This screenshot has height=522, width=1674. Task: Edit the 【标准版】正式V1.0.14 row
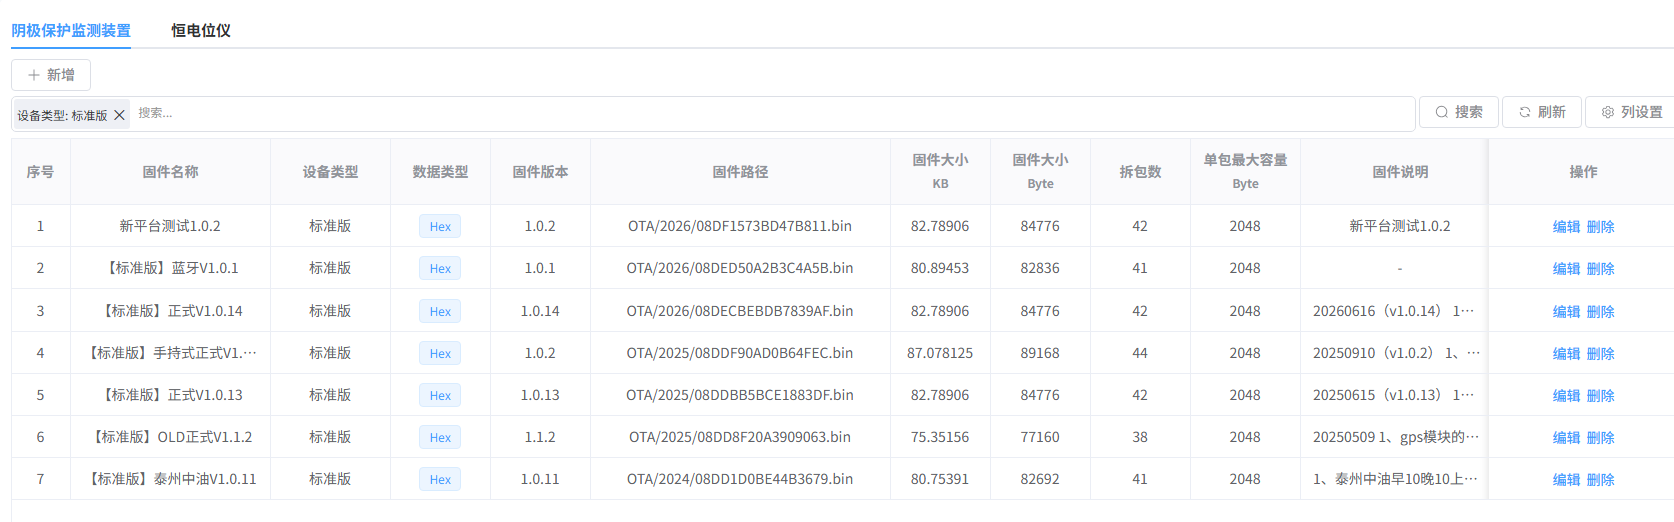pos(1566,312)
